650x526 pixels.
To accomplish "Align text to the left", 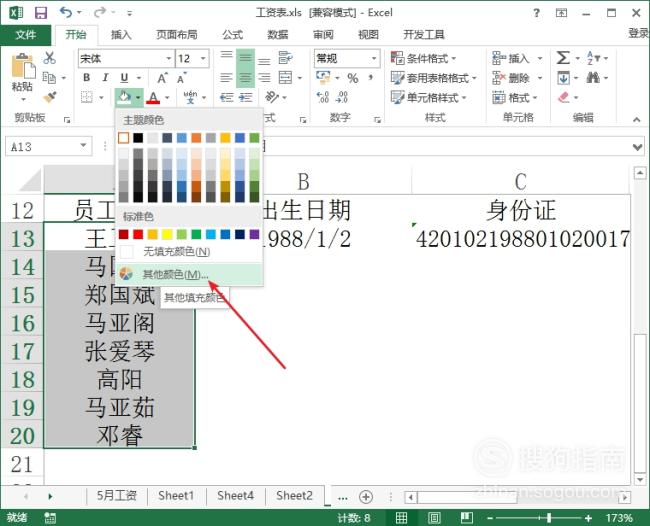I will pos(226,78).
